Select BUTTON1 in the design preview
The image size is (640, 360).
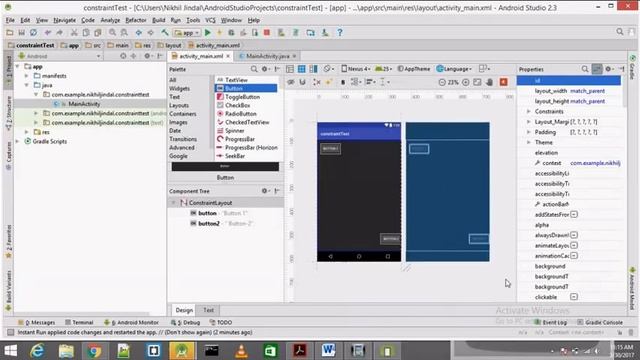(x=331, y=149)
